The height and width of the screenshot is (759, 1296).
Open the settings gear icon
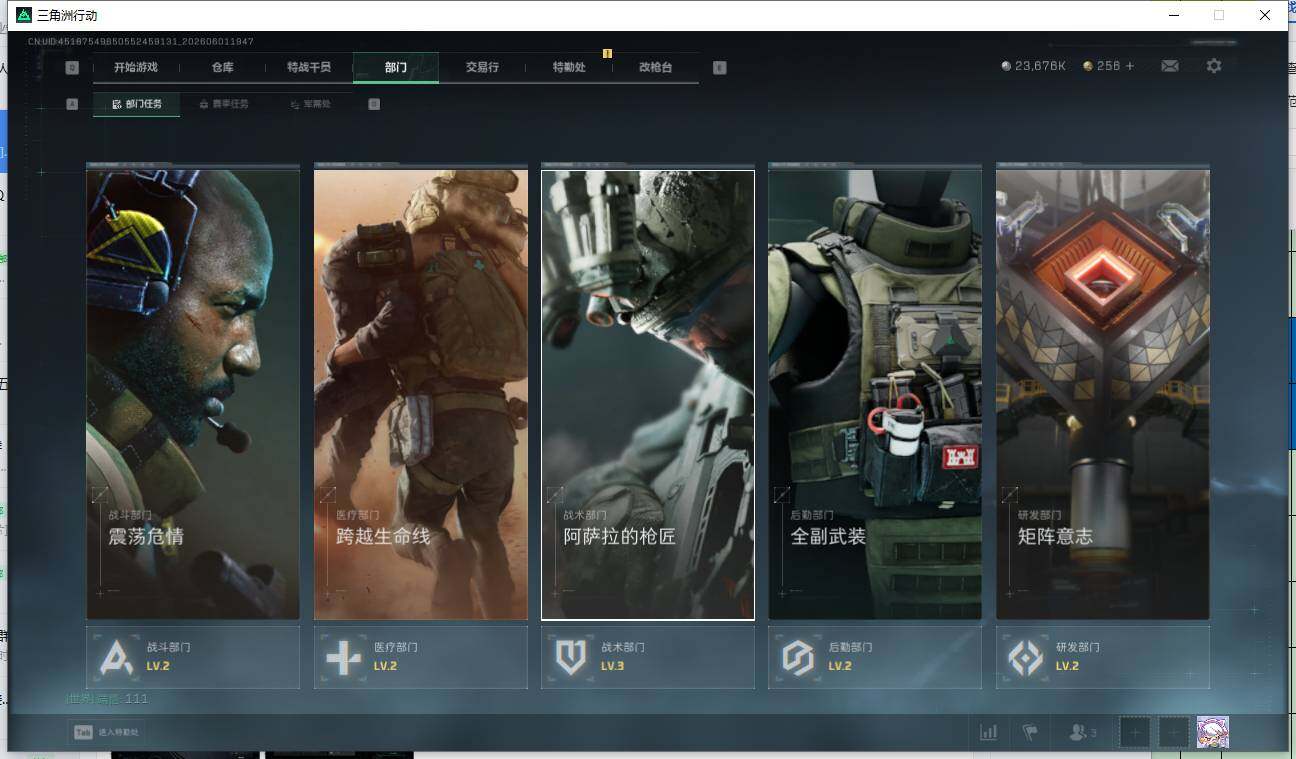(x=1214, y=66)
